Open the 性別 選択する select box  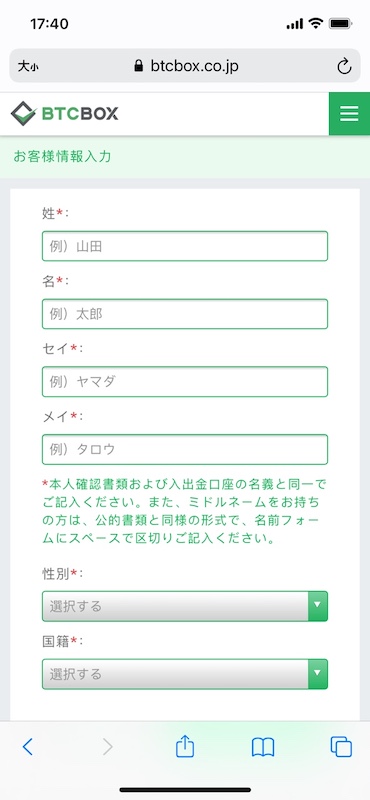pos(185,606)
